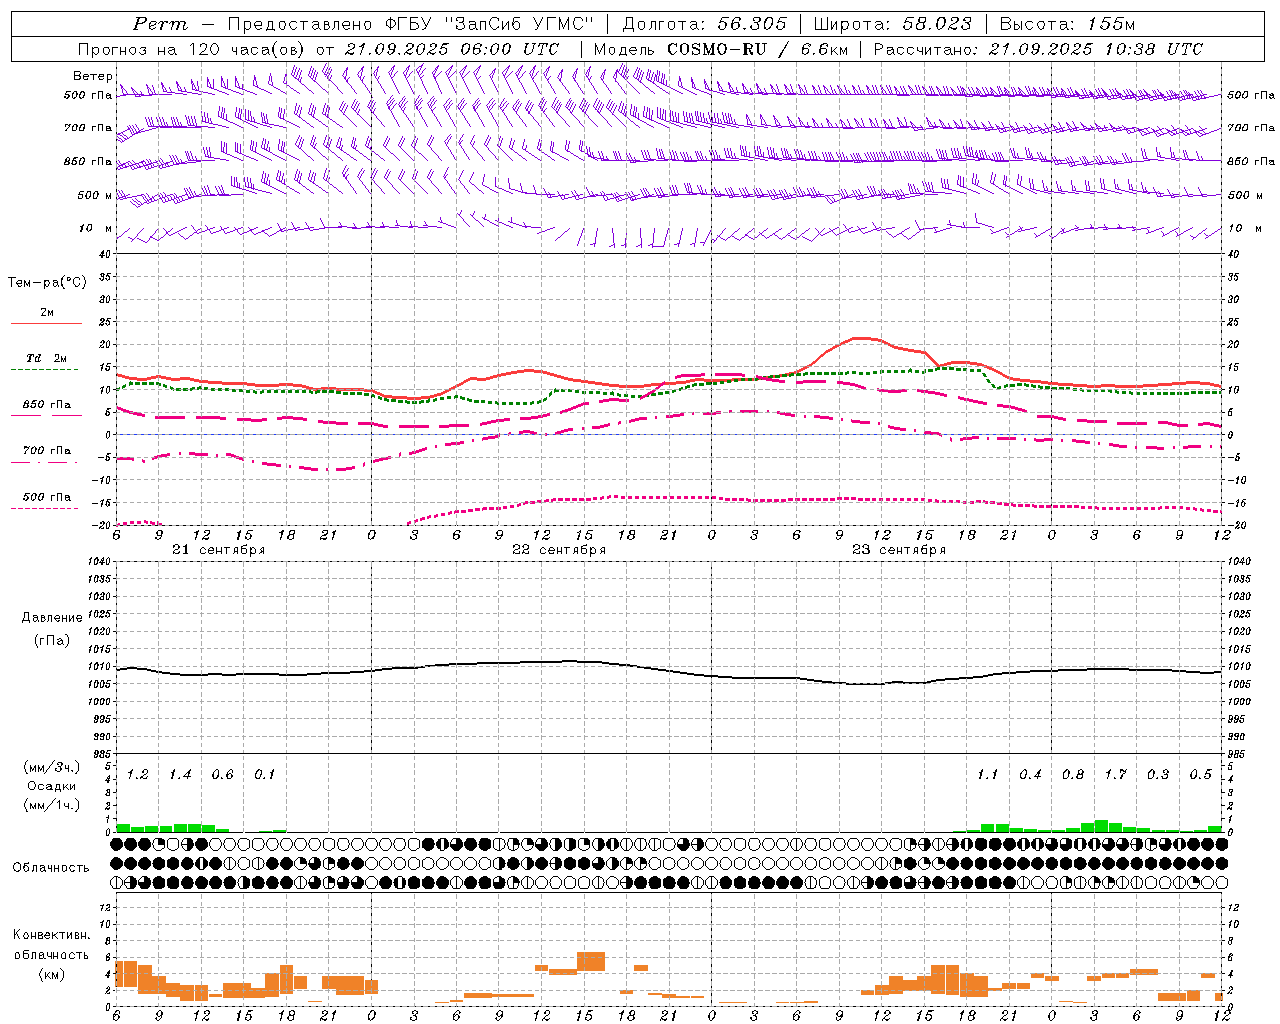The width and height of the screenshot is (1280, 1024).
Task: Click the Высота: 155м value
Action: click(1067, 24)
